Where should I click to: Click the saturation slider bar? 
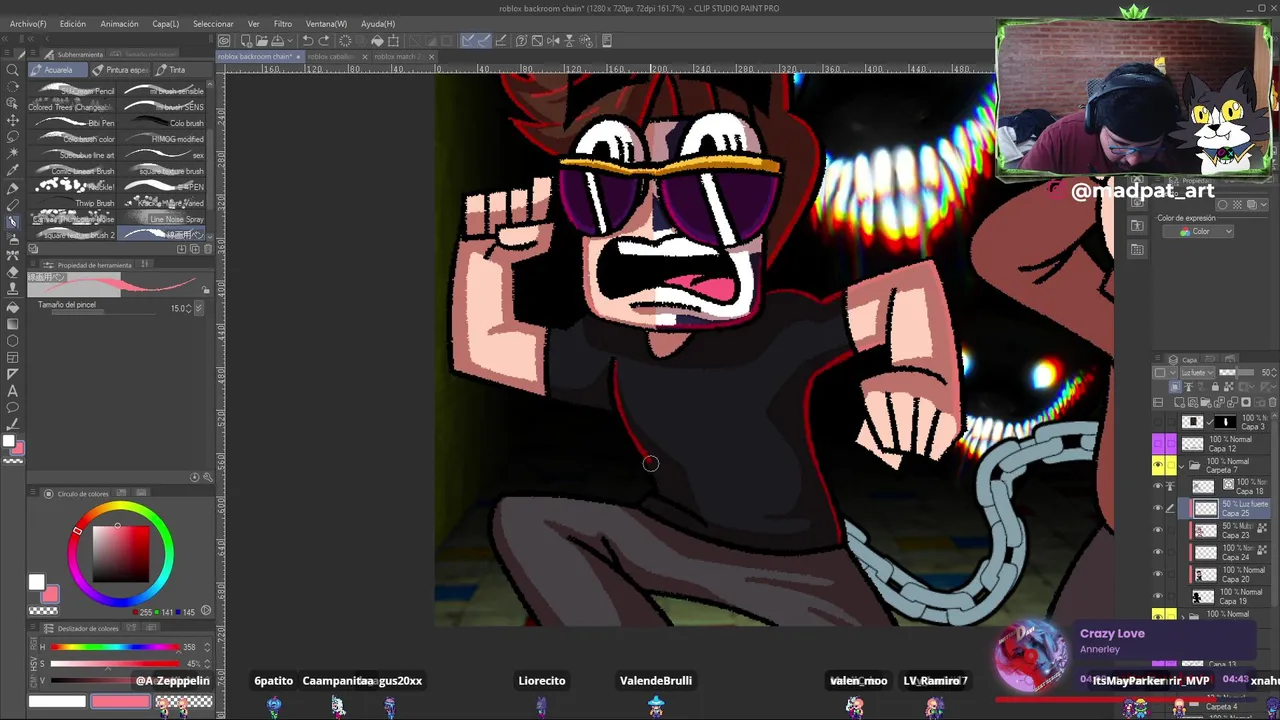click(116, 664)
